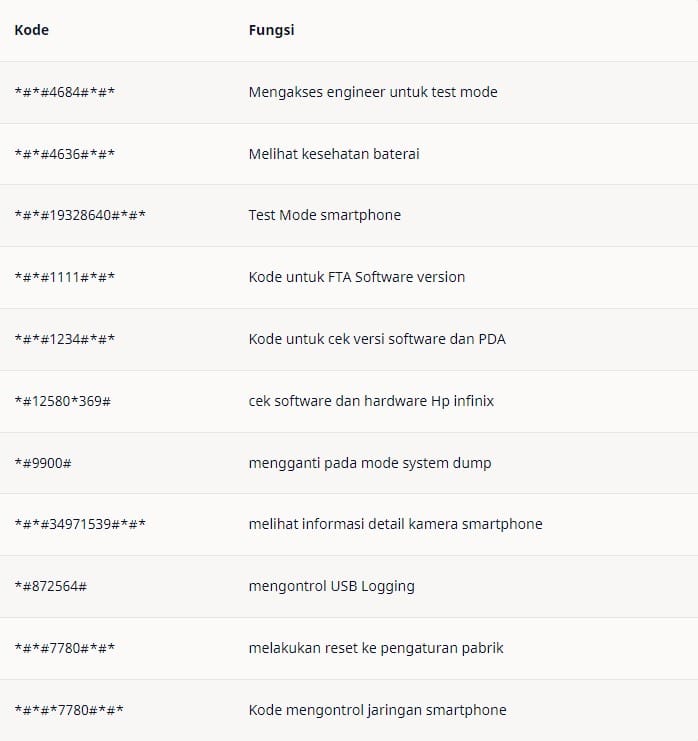698x741 pixels.
Task: Click the Fungsi column header
Action: [271, 30]
